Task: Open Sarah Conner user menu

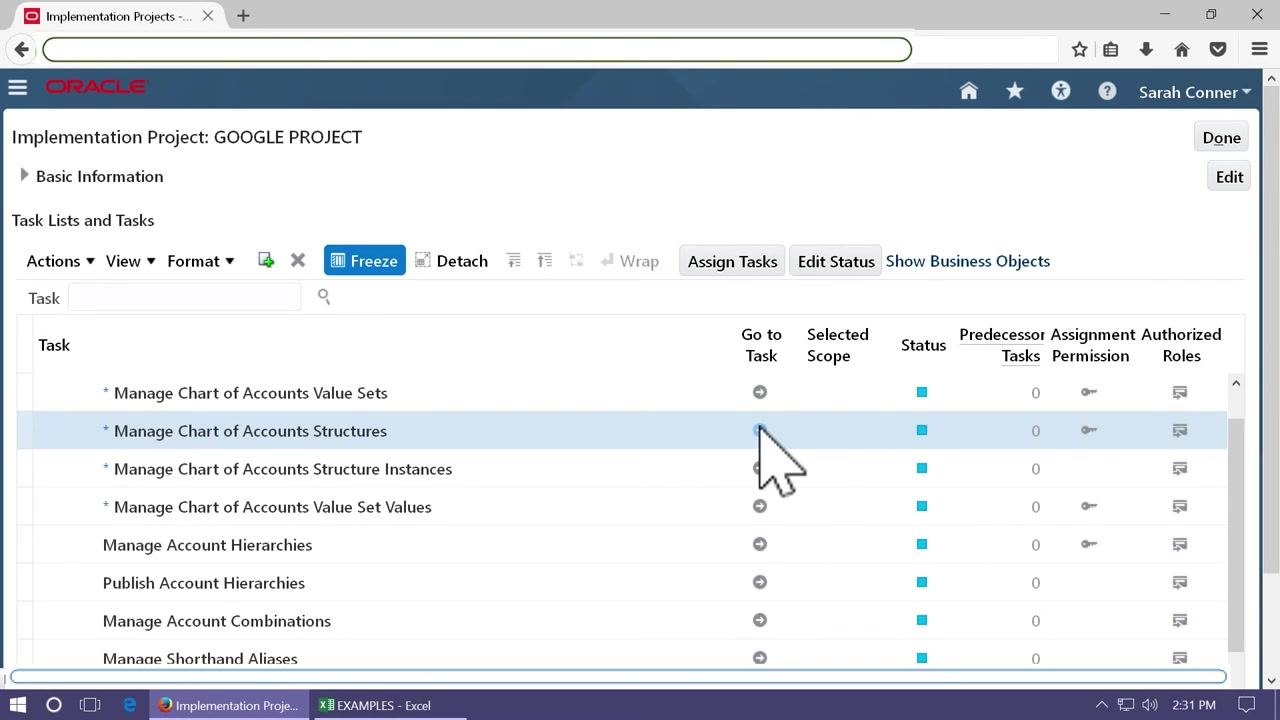Action: click(1195, 92)
